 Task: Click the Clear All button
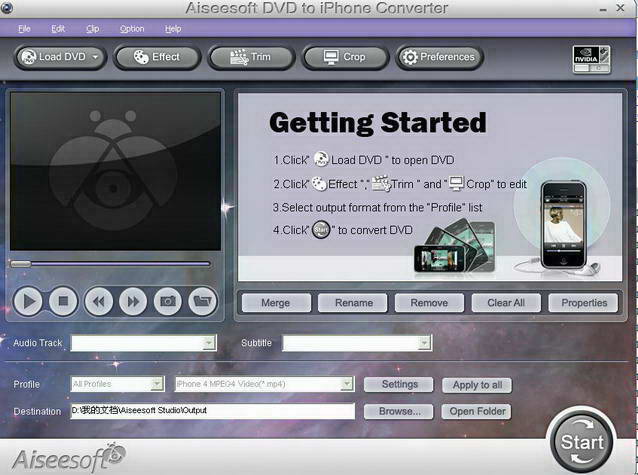pos(506,303)
